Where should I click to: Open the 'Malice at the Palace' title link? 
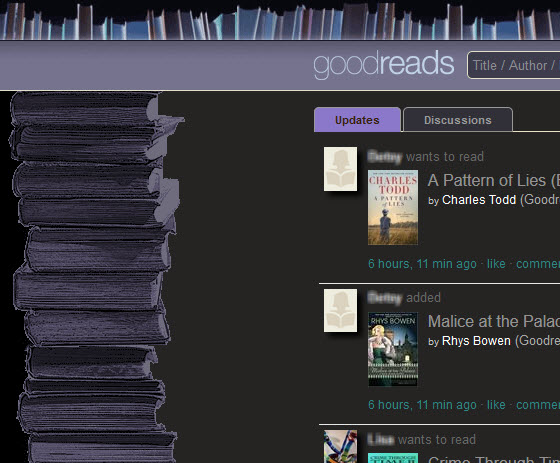click(x=494, y=322)
